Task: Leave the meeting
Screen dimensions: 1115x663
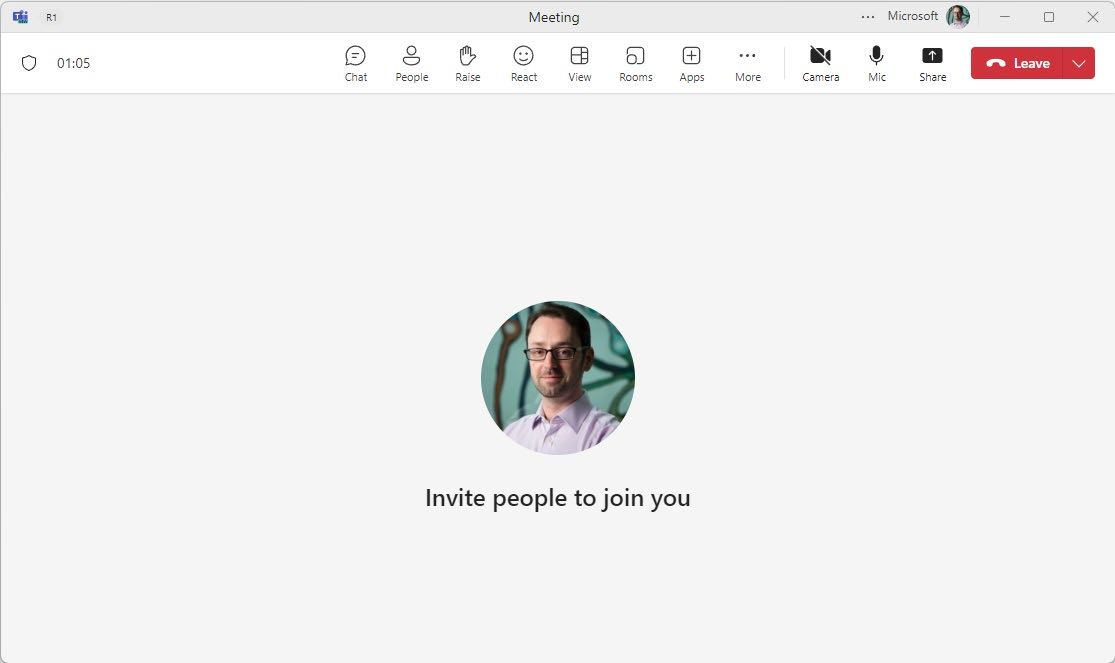Action: coord(1017,63)
